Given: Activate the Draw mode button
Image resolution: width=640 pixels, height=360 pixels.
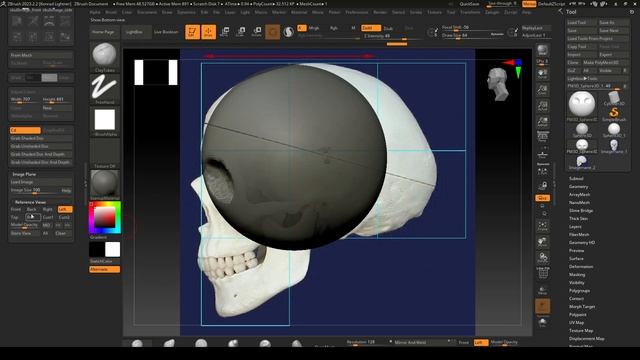Looking at the screenshot, I should pyautogui.click(x=209, y=32).
